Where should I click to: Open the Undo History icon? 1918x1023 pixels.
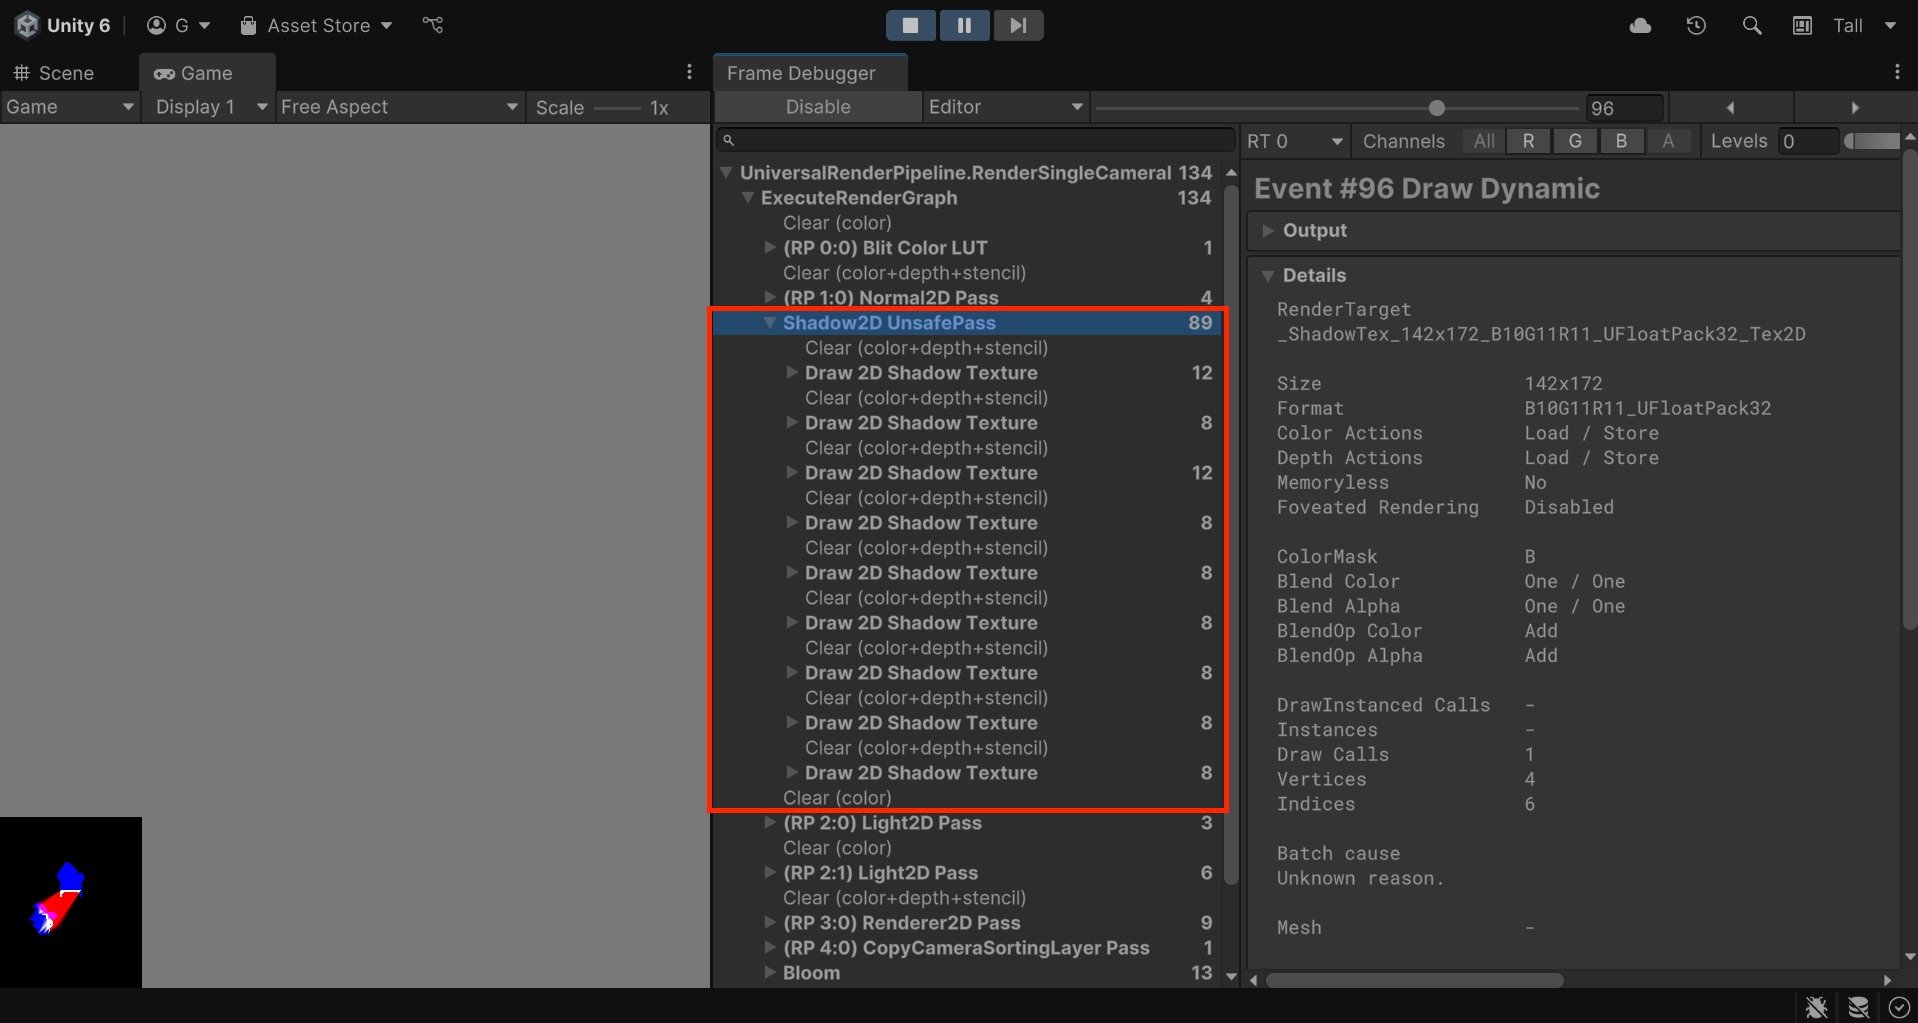1696,26
